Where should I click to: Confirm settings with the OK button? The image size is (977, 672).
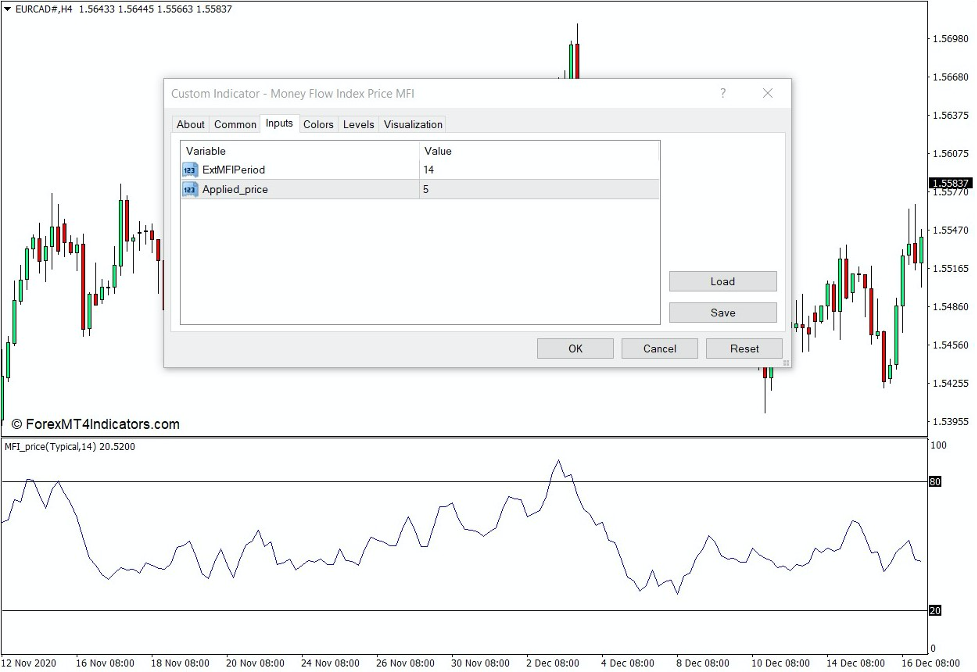click(575, 348)
